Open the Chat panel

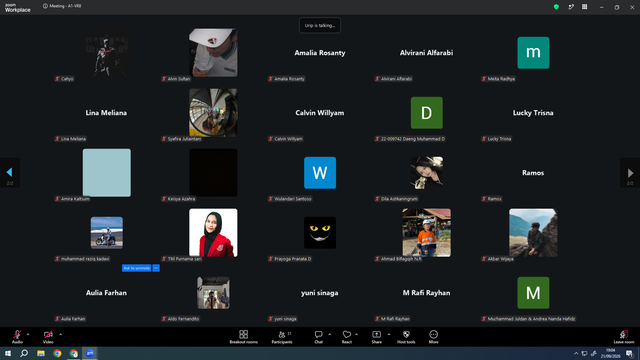pos(318,337)
